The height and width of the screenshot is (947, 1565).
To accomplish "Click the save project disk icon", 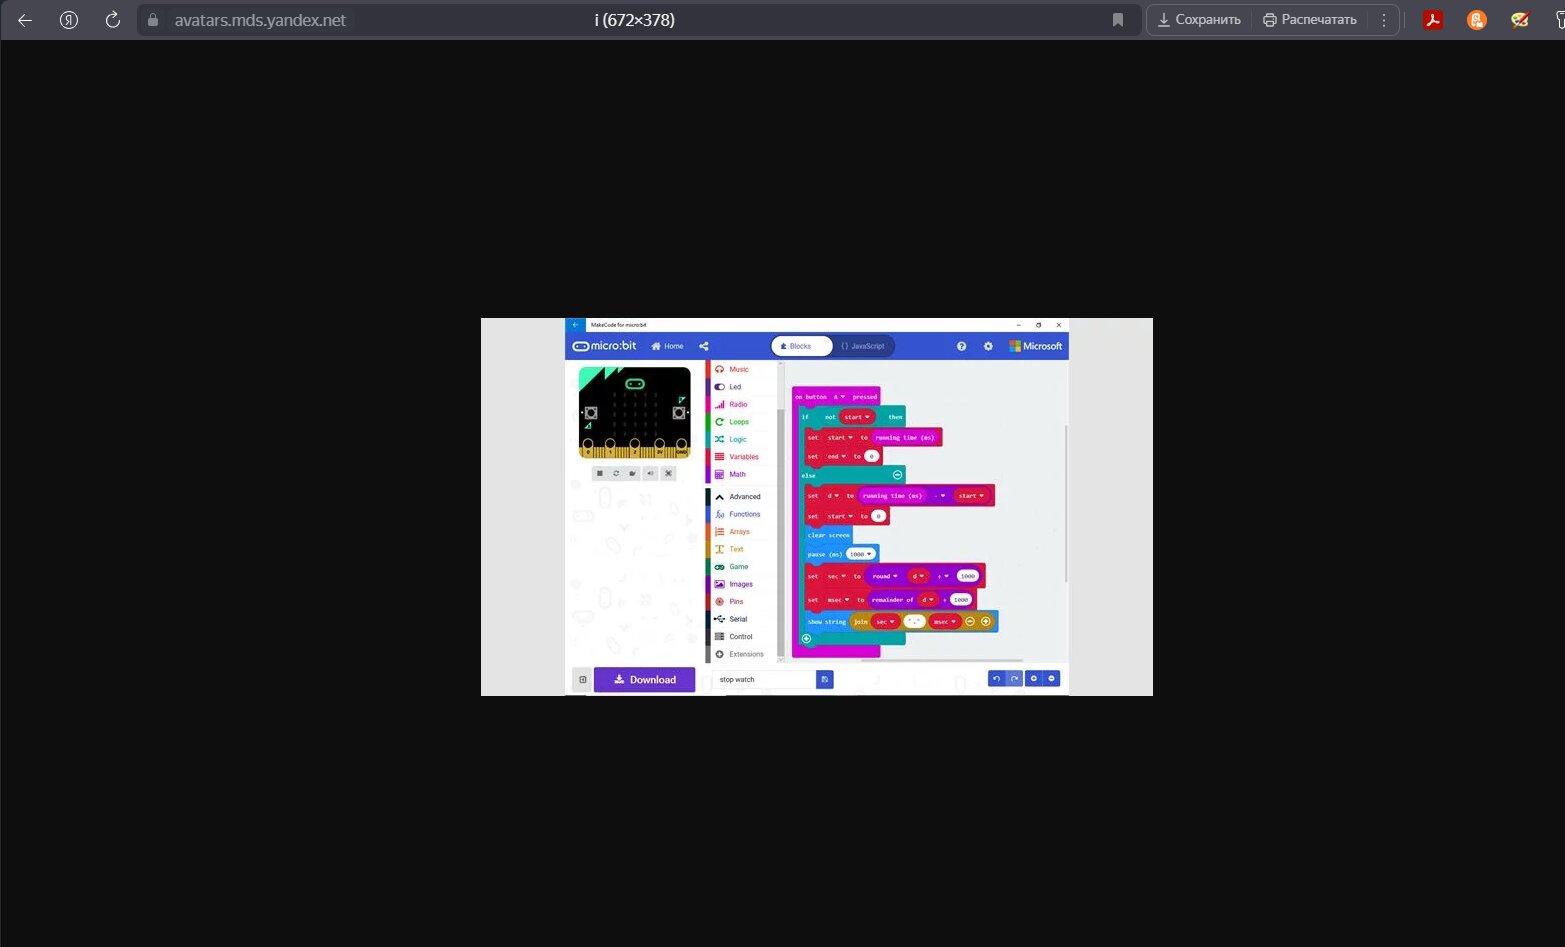I will (825, 679).
